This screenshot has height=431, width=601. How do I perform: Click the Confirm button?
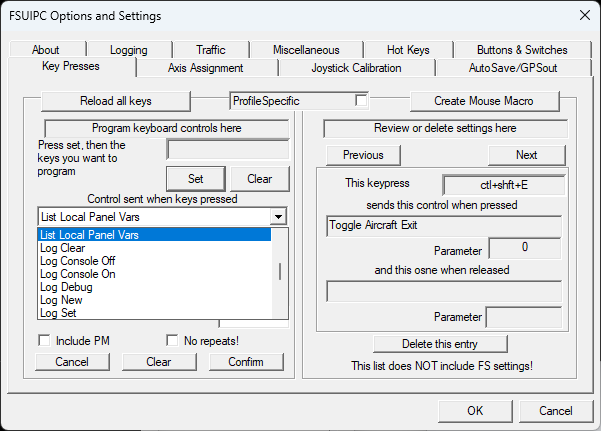coord(246,362)
